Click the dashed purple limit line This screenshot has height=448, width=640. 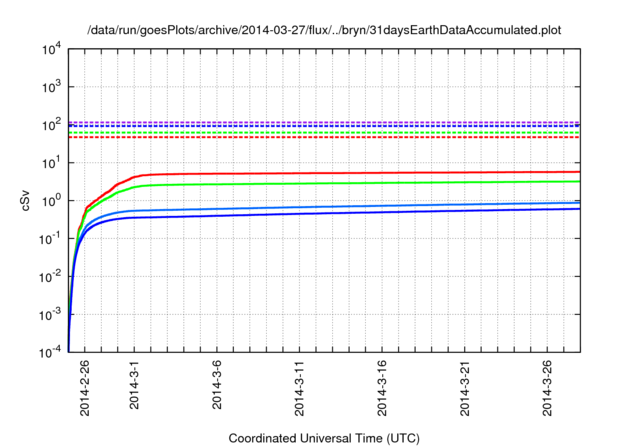point(324,122)
